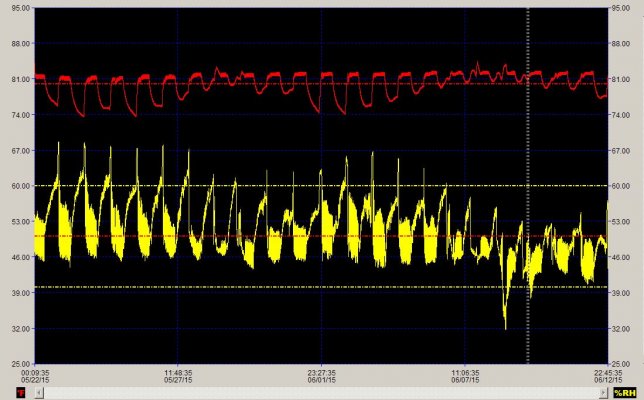Click the 06/07/15 time axis label
The height and width of the screenshot is (400, 644).
(x=465, y=380)
